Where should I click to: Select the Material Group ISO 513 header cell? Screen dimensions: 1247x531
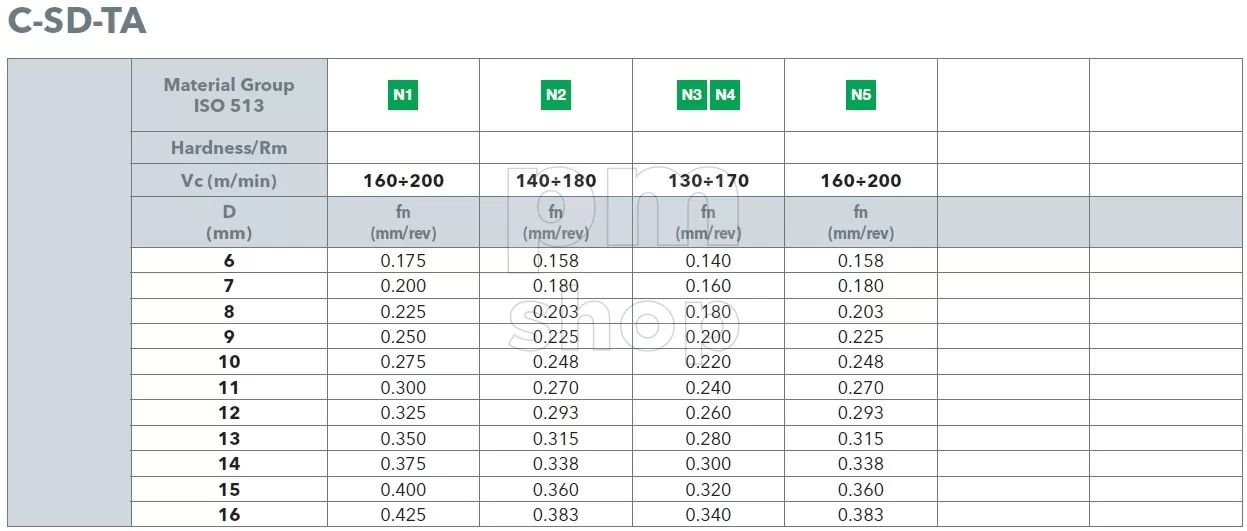pos(229,95)
